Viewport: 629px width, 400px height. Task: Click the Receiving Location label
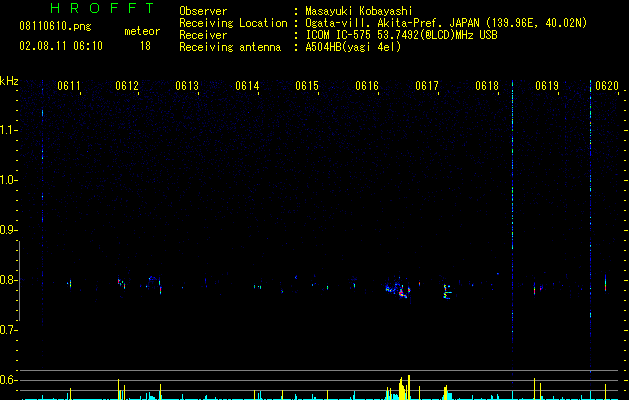click(x=233, y=23)
